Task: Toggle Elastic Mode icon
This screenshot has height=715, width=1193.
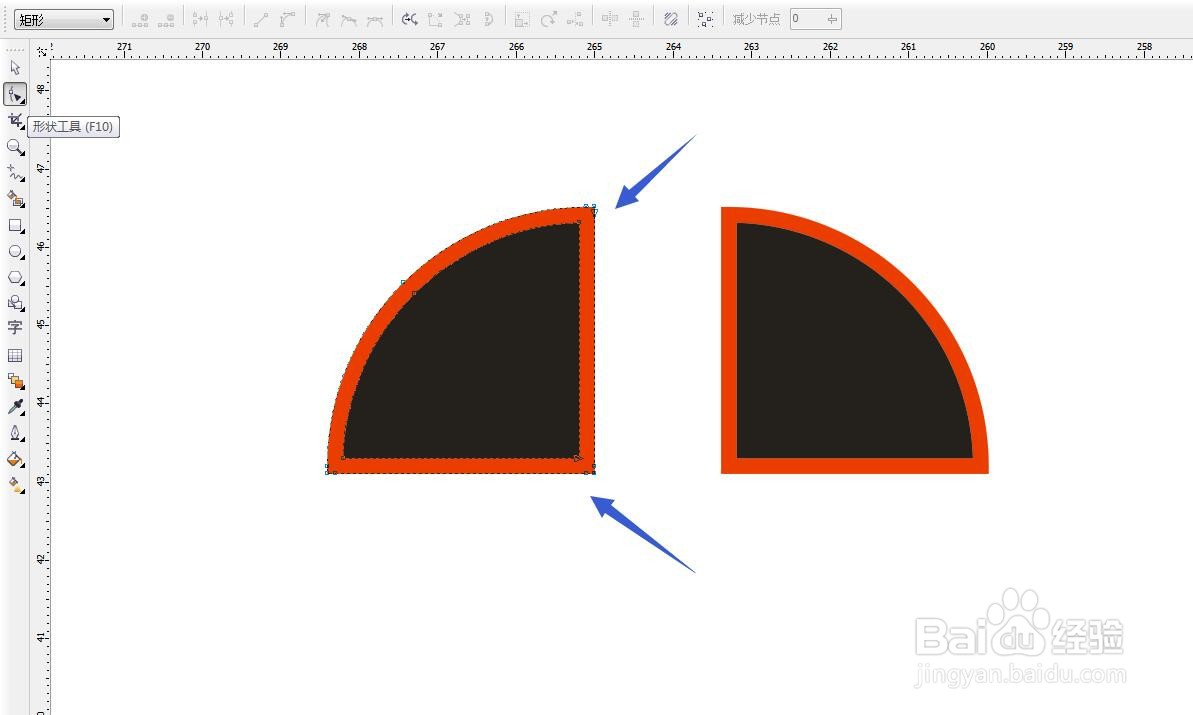Action: [x=670, y=19]
